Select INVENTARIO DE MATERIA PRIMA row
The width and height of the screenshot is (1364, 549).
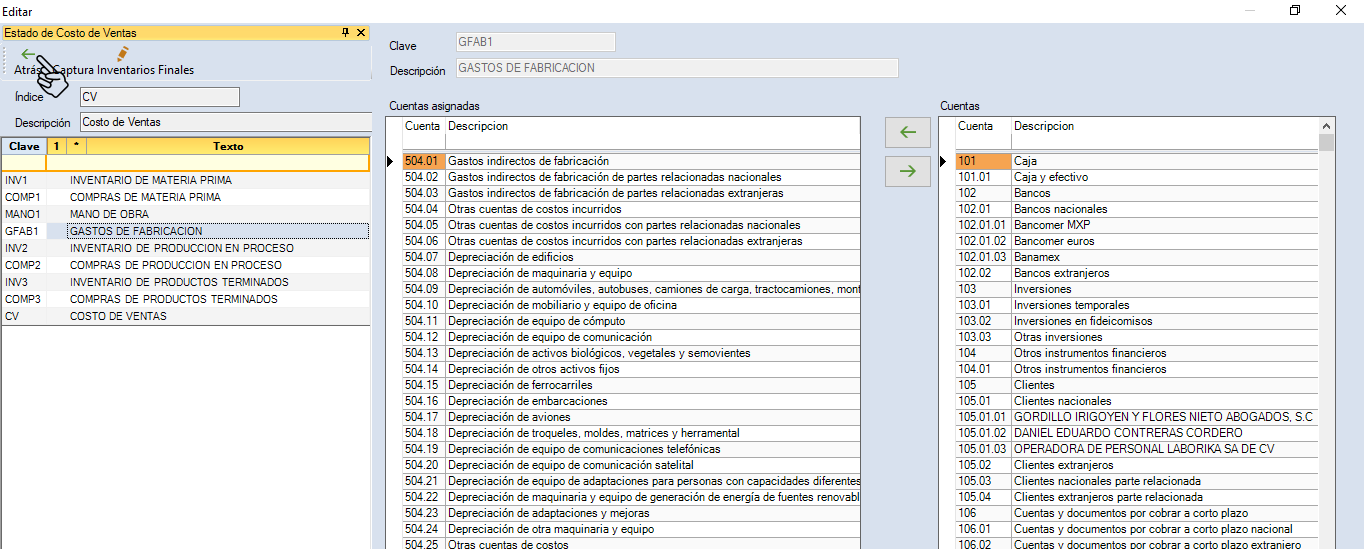coord(150,180)
